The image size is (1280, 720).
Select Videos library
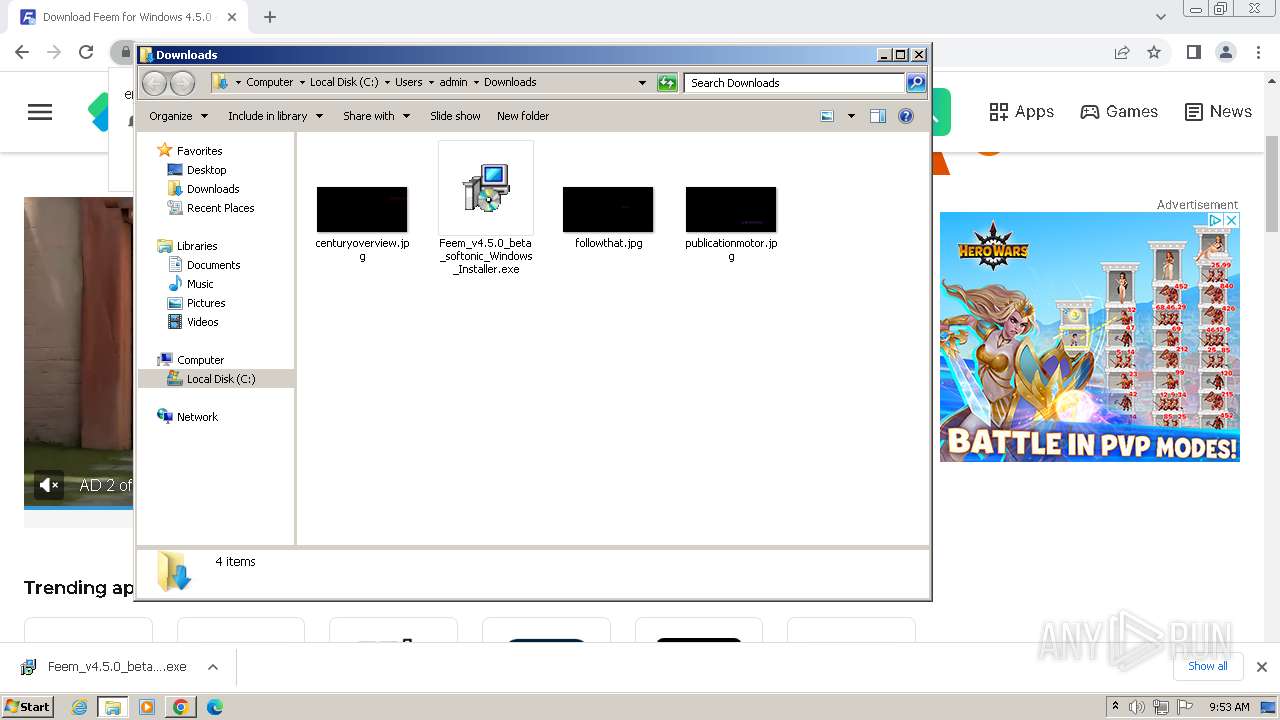(202, 322)
